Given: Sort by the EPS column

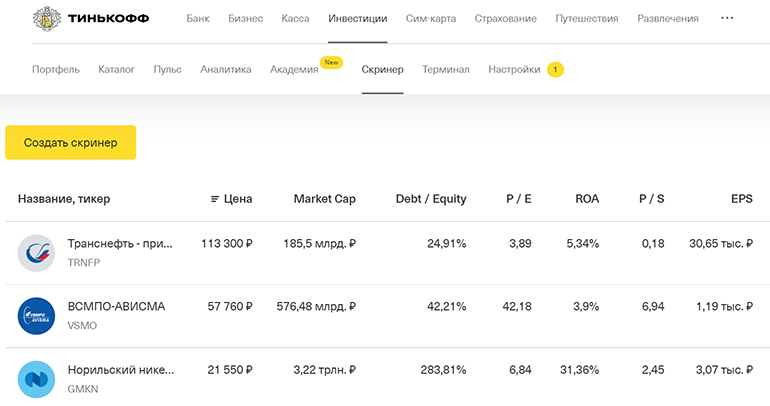Looking at the screenshot, I should click(x=742, y=199).
